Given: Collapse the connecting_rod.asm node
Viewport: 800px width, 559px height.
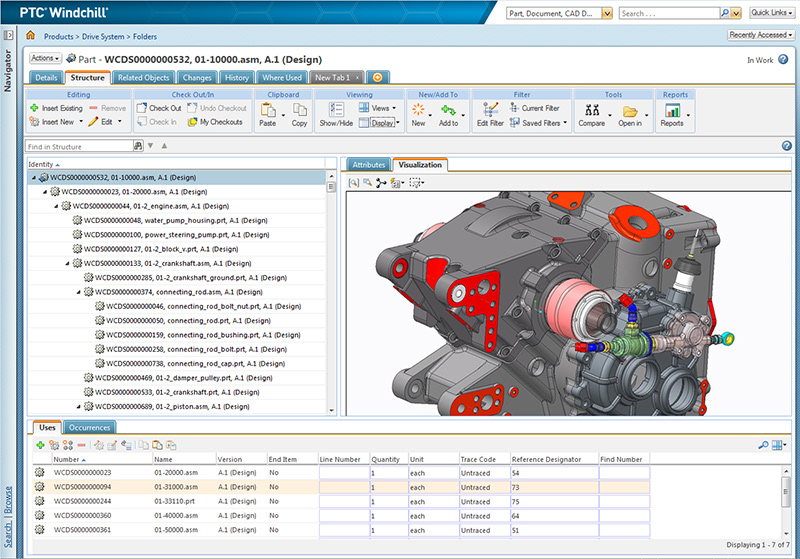Looking at the screenshot, I should [79, 292].
